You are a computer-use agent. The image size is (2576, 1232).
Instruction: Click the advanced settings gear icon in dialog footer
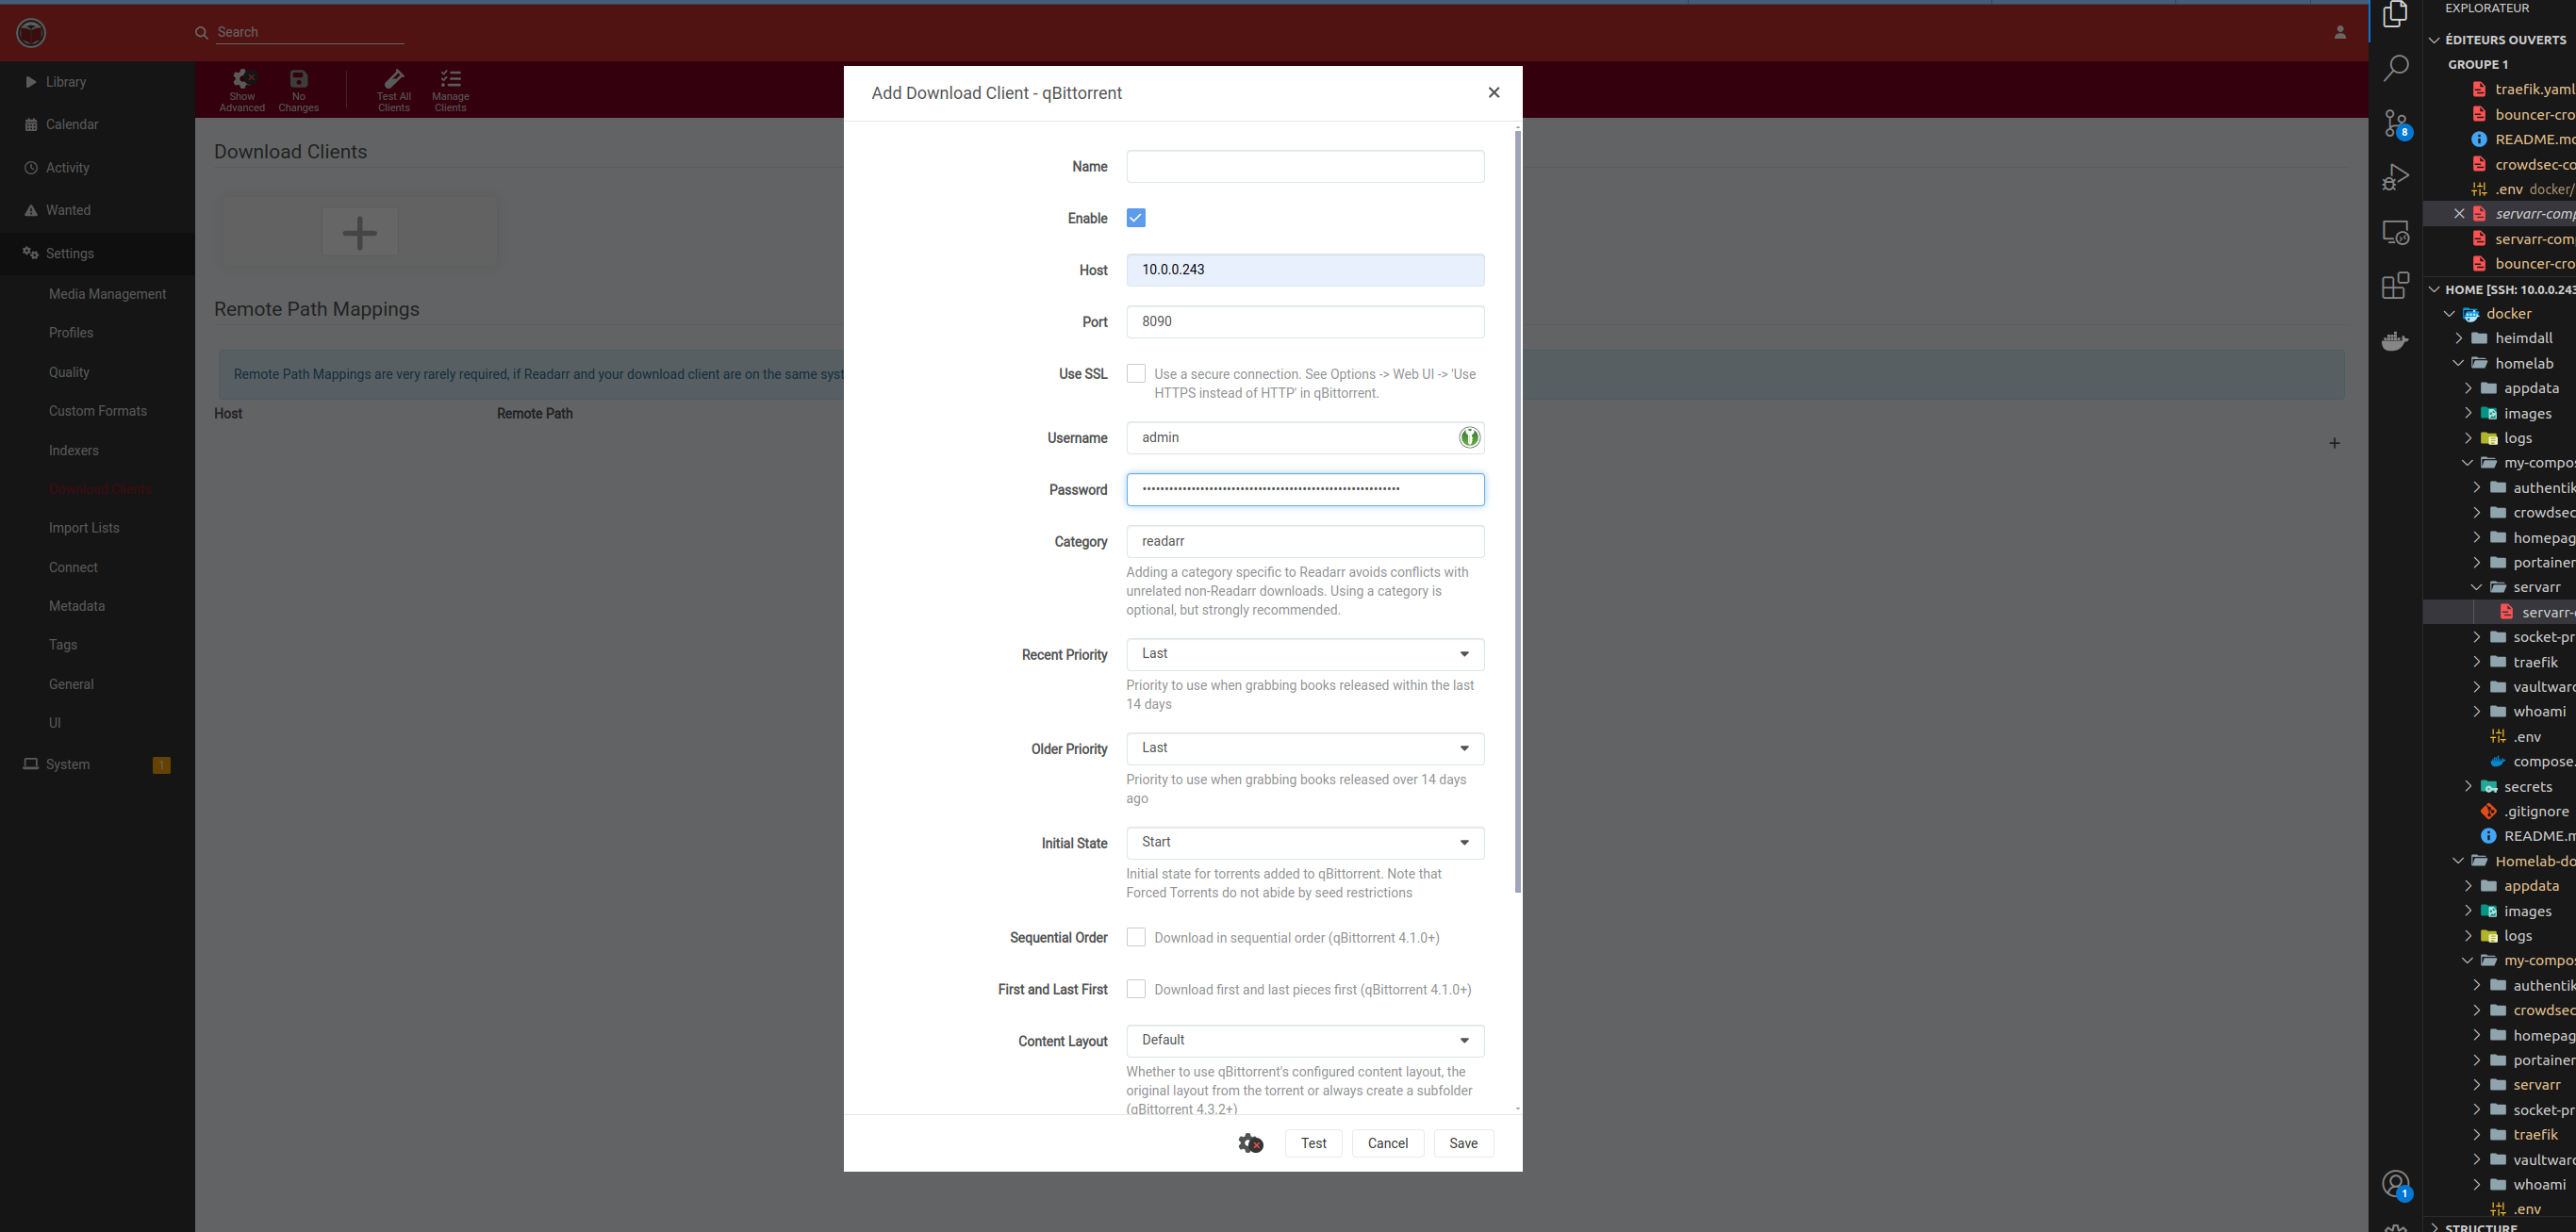point(1250,1143)
